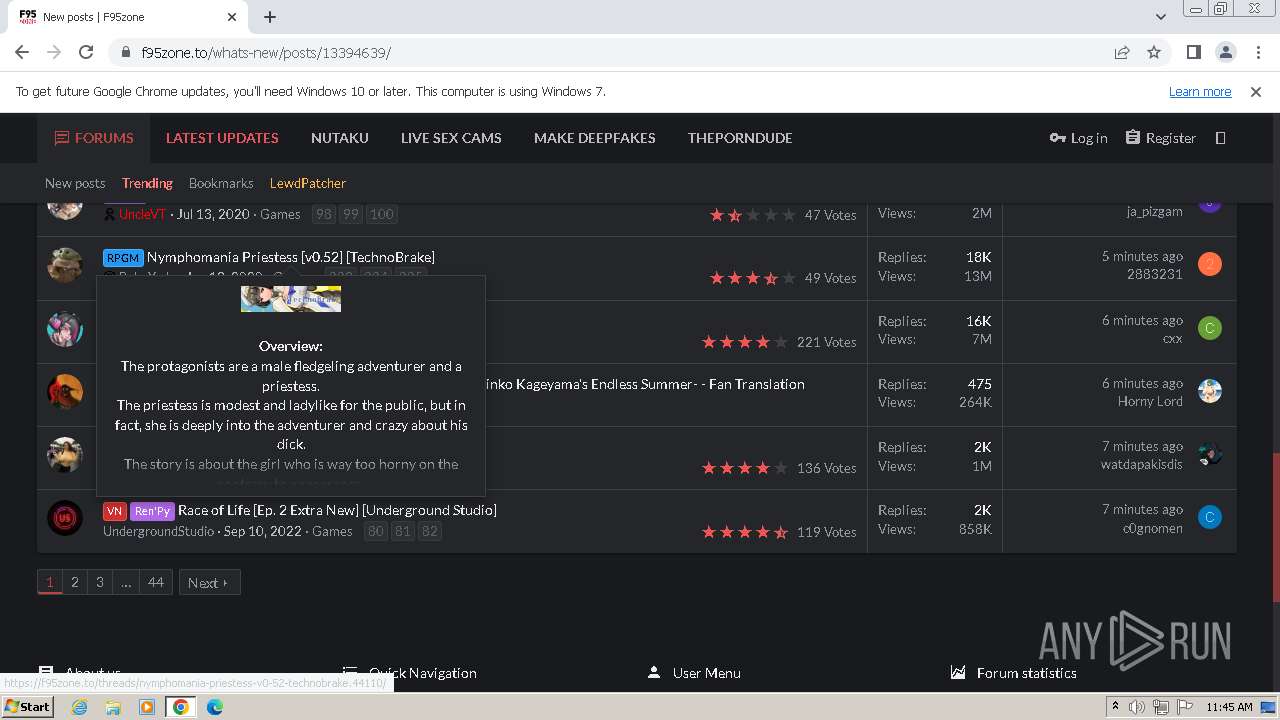Click the Ren'Py prefix tag

[152, 511]
